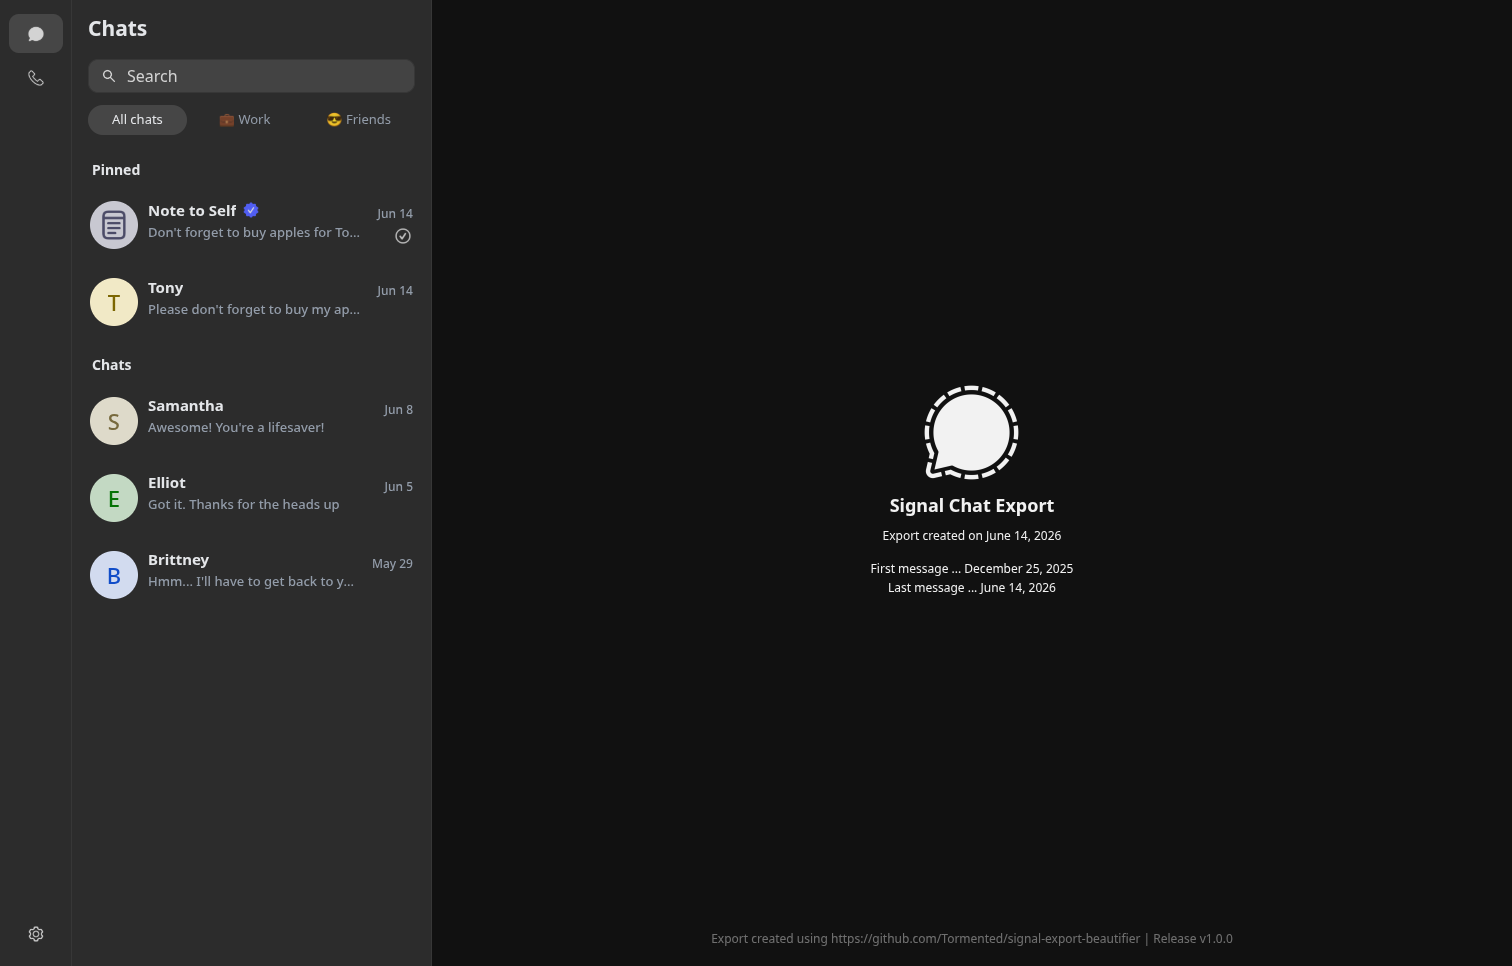The image size is (1512, 966).
Task: Open the Note to Self chat
Action: pyautogui.click(x=251, y=225)
